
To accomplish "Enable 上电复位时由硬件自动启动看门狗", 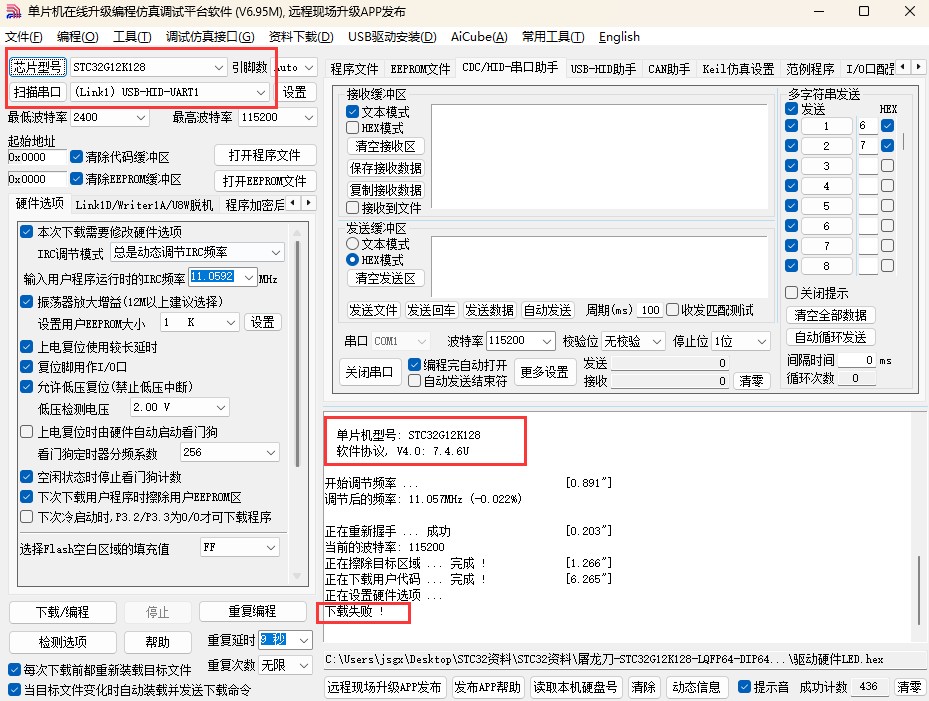I will (x=26, y=431).
